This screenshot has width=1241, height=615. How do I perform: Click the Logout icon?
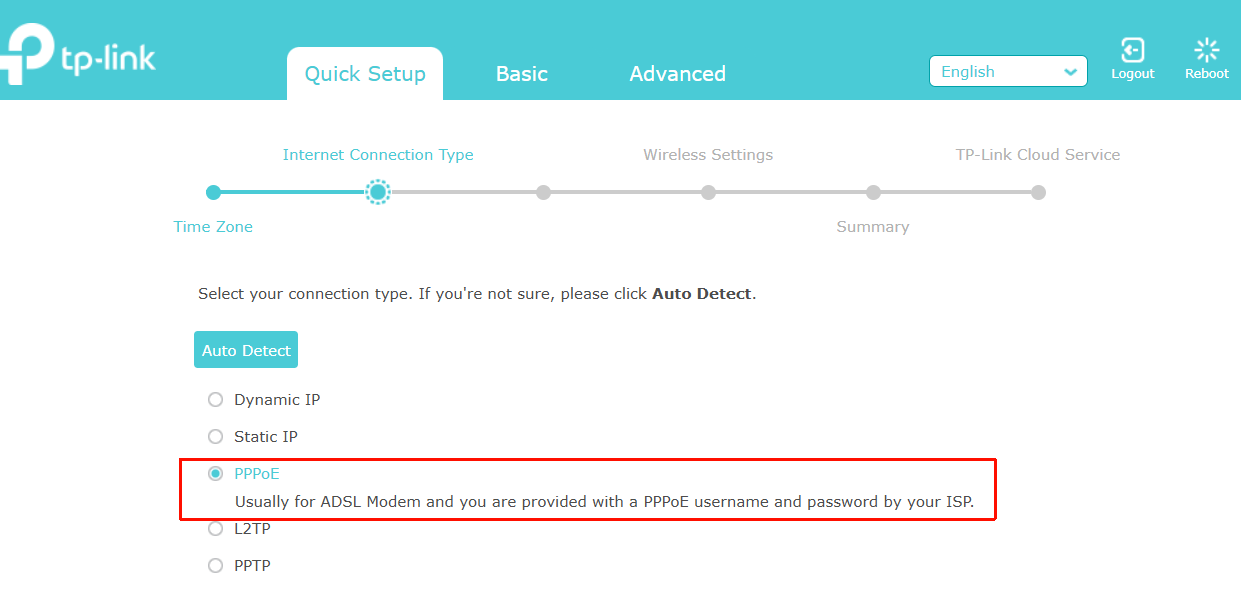coord(1132,51)
